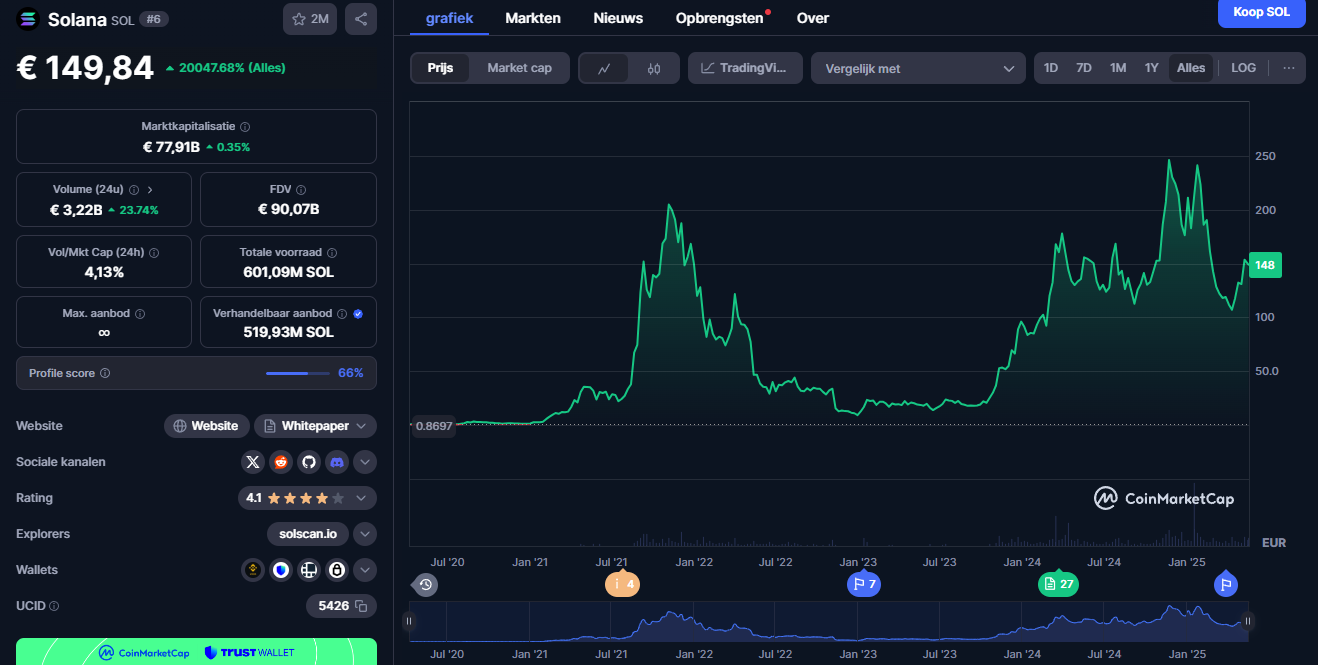This screenshot has width=1318, height=665.
Task: Switch chart to candlestick view
Action: click(654, 68)
